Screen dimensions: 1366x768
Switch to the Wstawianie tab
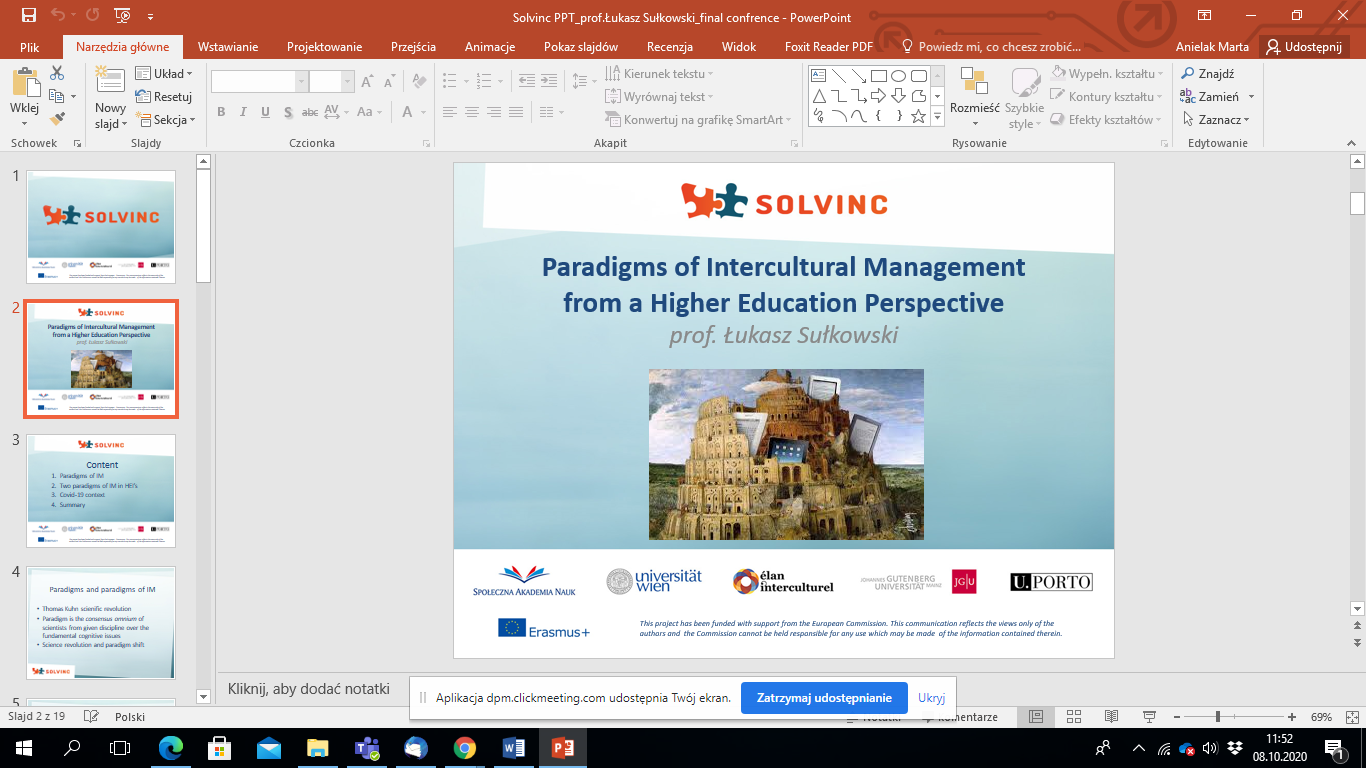228,47
